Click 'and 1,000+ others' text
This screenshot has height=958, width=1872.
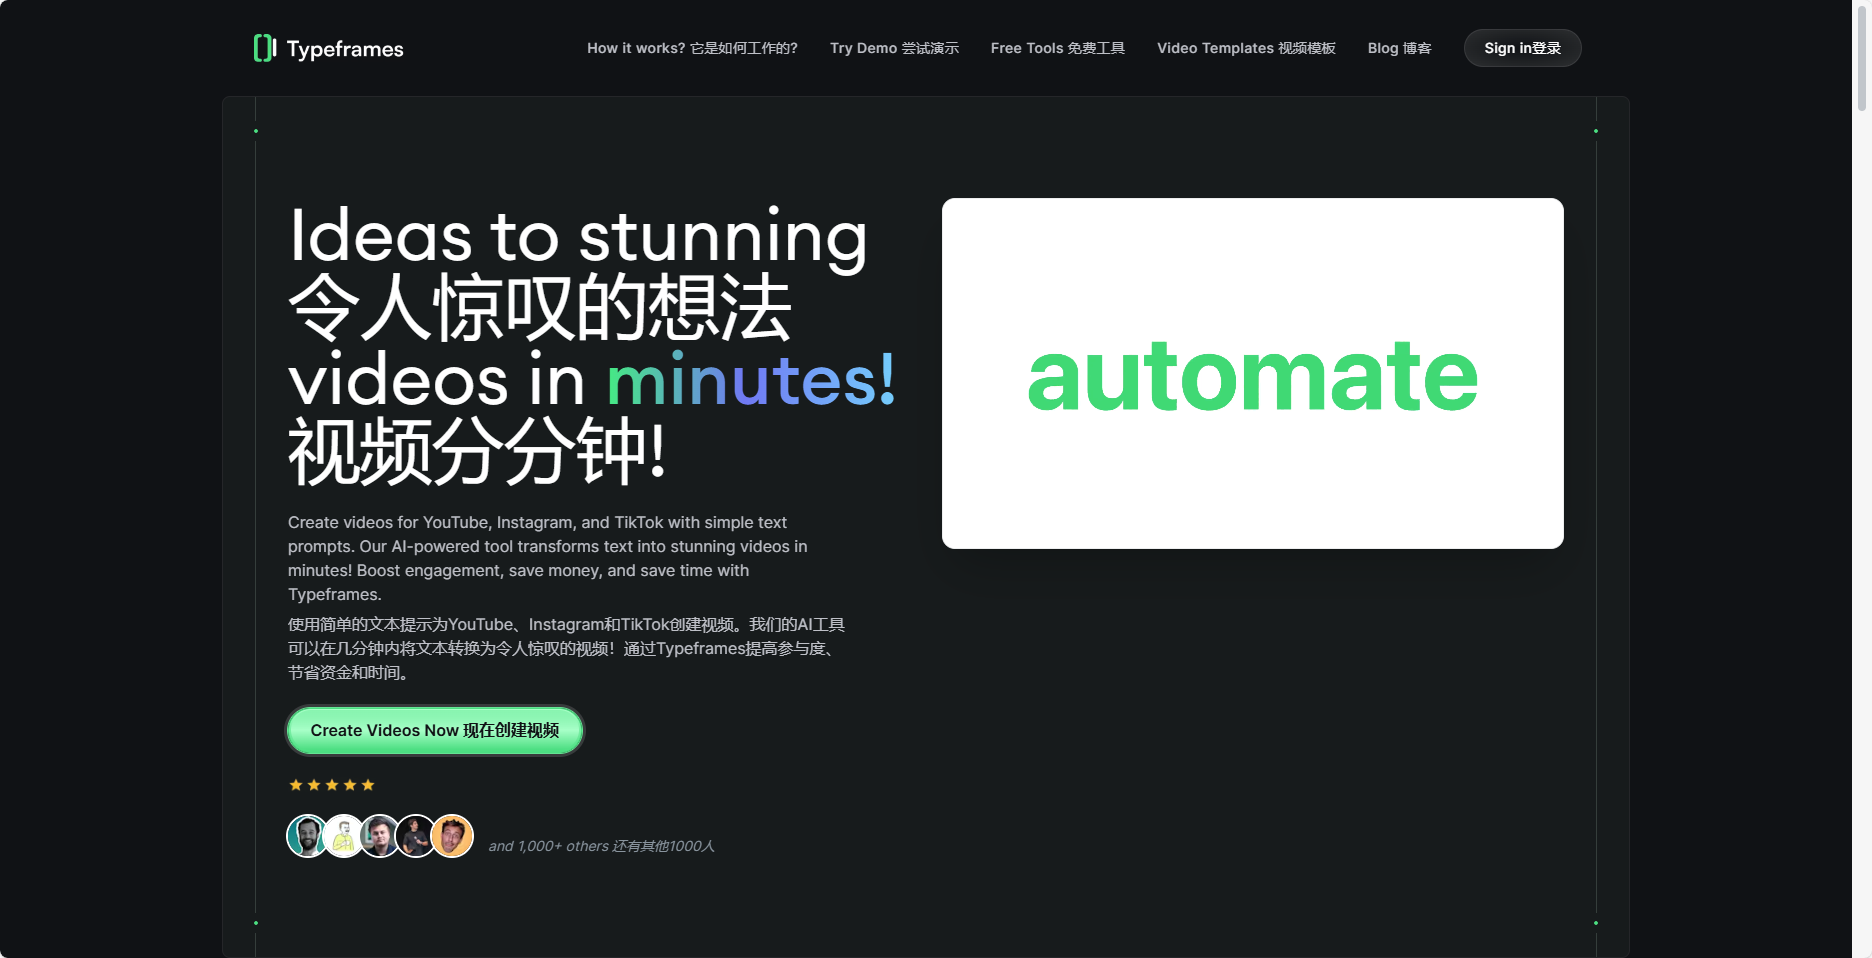(x=548, y=846)
